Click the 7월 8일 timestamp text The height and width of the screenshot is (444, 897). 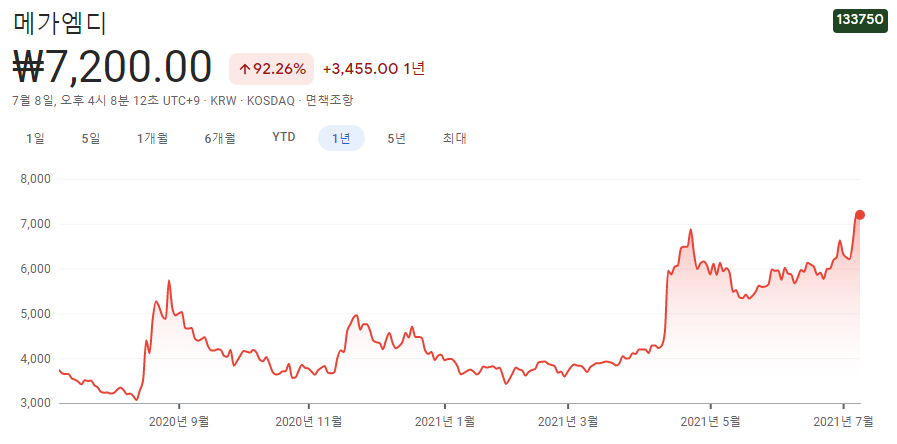tap(106, 101)
